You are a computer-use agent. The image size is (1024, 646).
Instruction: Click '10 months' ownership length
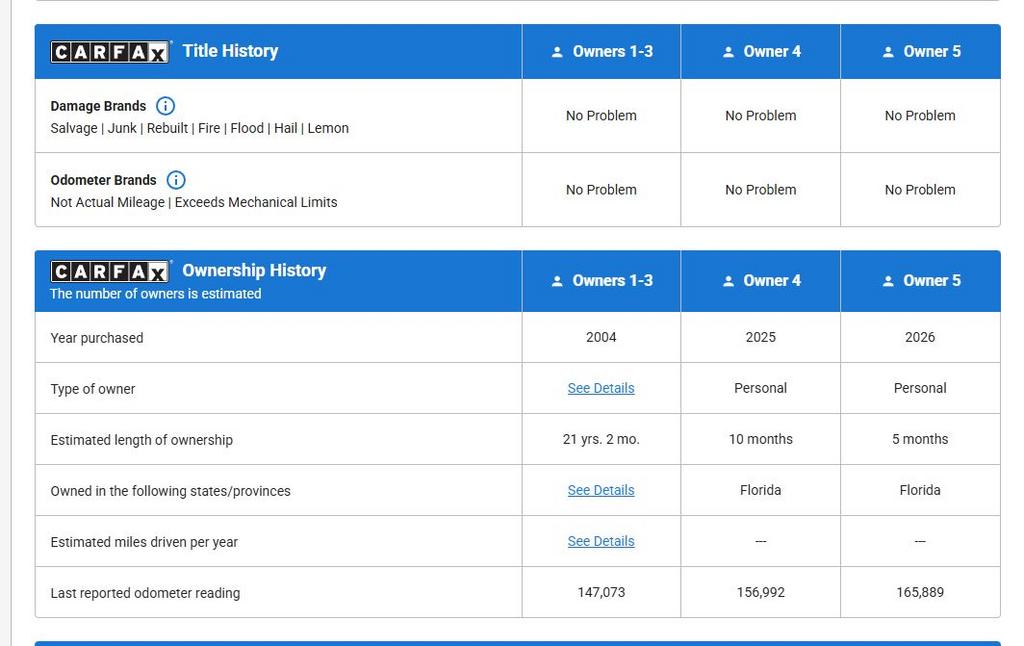(760, 439)
